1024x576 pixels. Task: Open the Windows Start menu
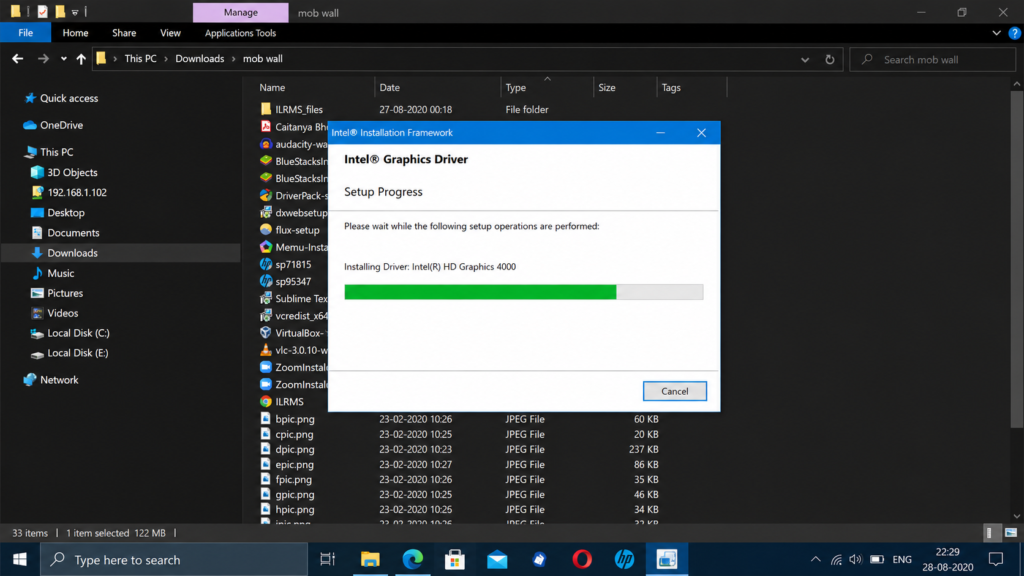tap(20, 560)
